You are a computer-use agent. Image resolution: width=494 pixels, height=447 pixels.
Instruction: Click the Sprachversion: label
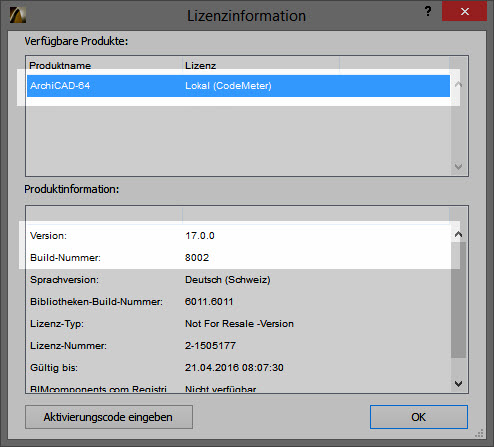coord(64,280)
